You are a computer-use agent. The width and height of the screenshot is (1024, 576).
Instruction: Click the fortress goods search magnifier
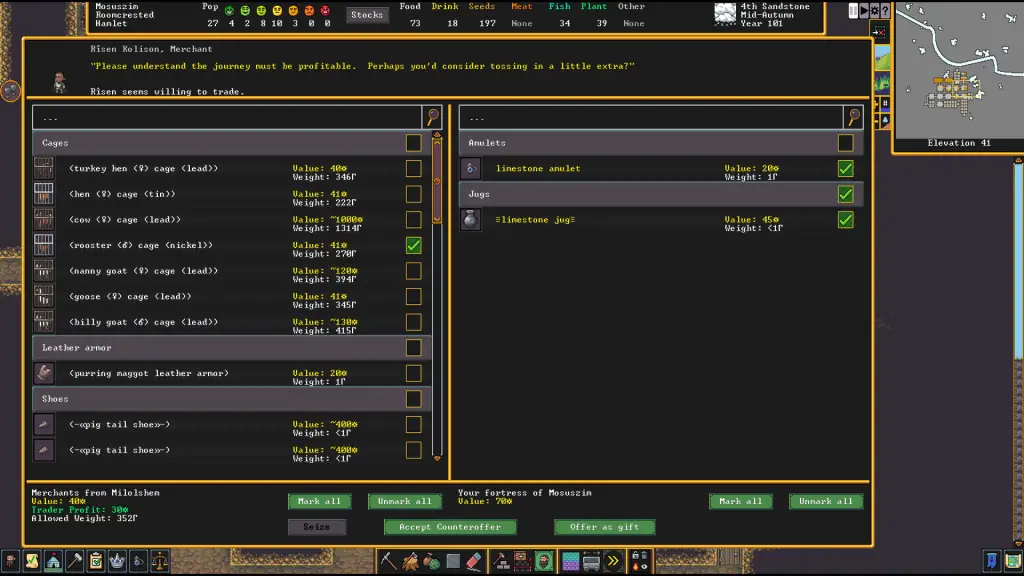tap(854, 117)
